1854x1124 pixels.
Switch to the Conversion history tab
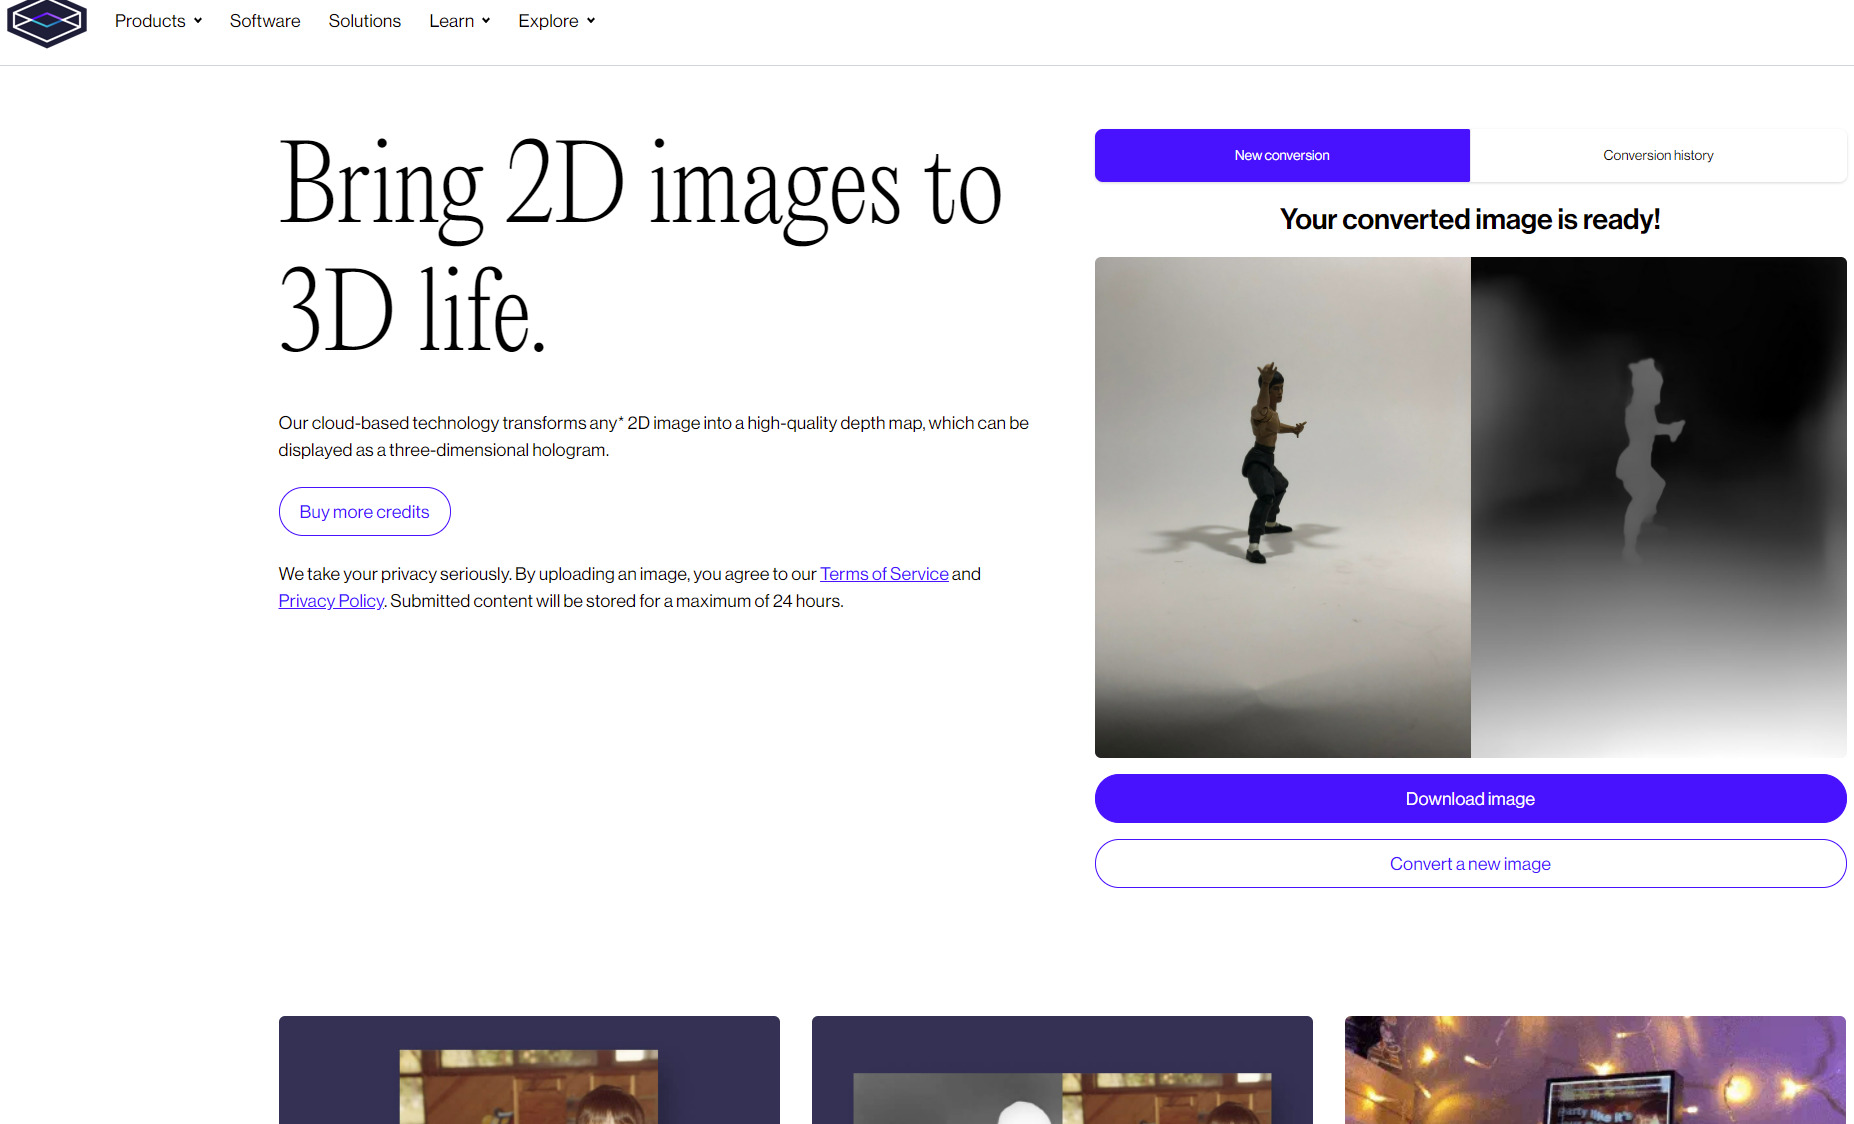pos(1657,155)
